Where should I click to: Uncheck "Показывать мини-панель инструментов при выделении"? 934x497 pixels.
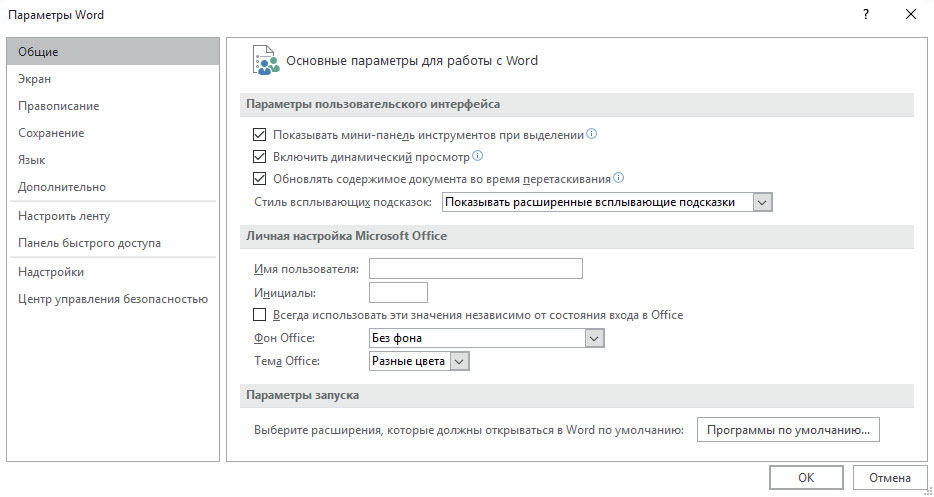click(x=260, y=134)
